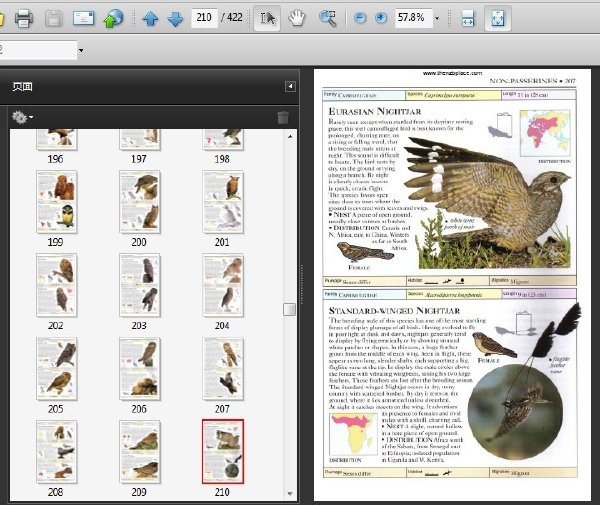Select page thumbnail 201
Image resolution: width=600 pixels, height=505 pixels.
[223, 202]
